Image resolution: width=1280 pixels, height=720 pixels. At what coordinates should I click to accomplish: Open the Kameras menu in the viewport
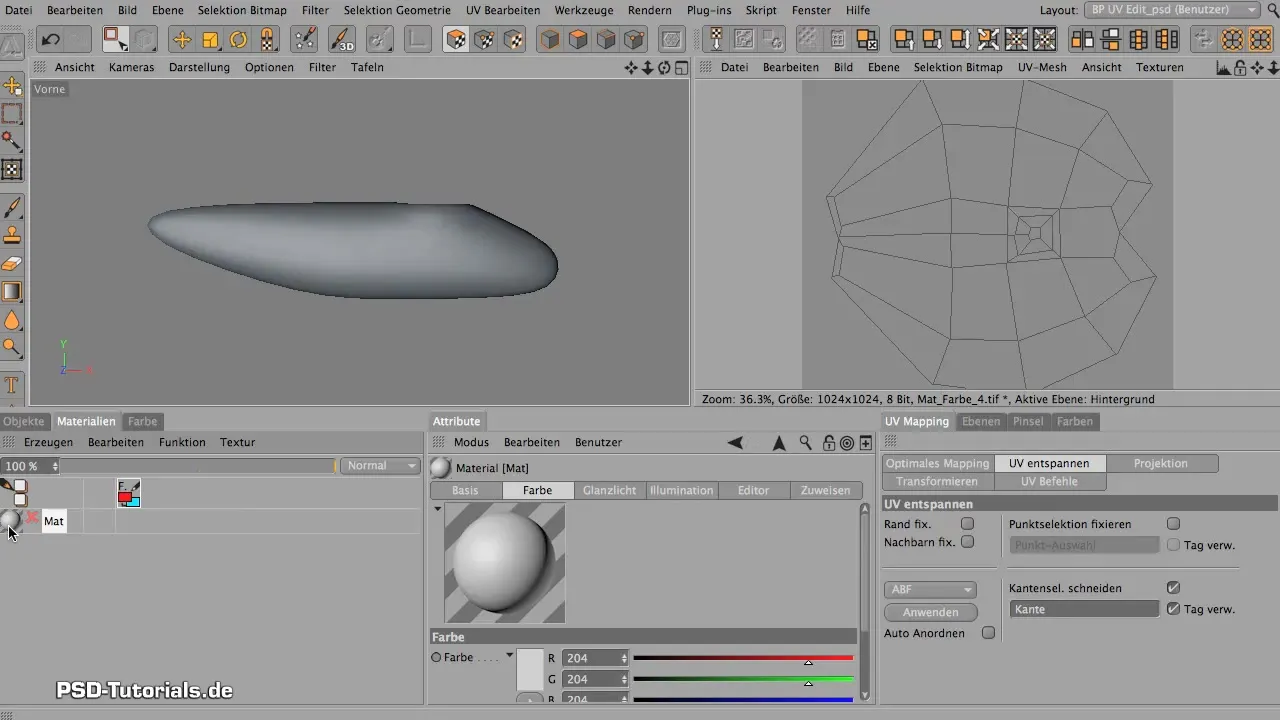tap(131, 67)
